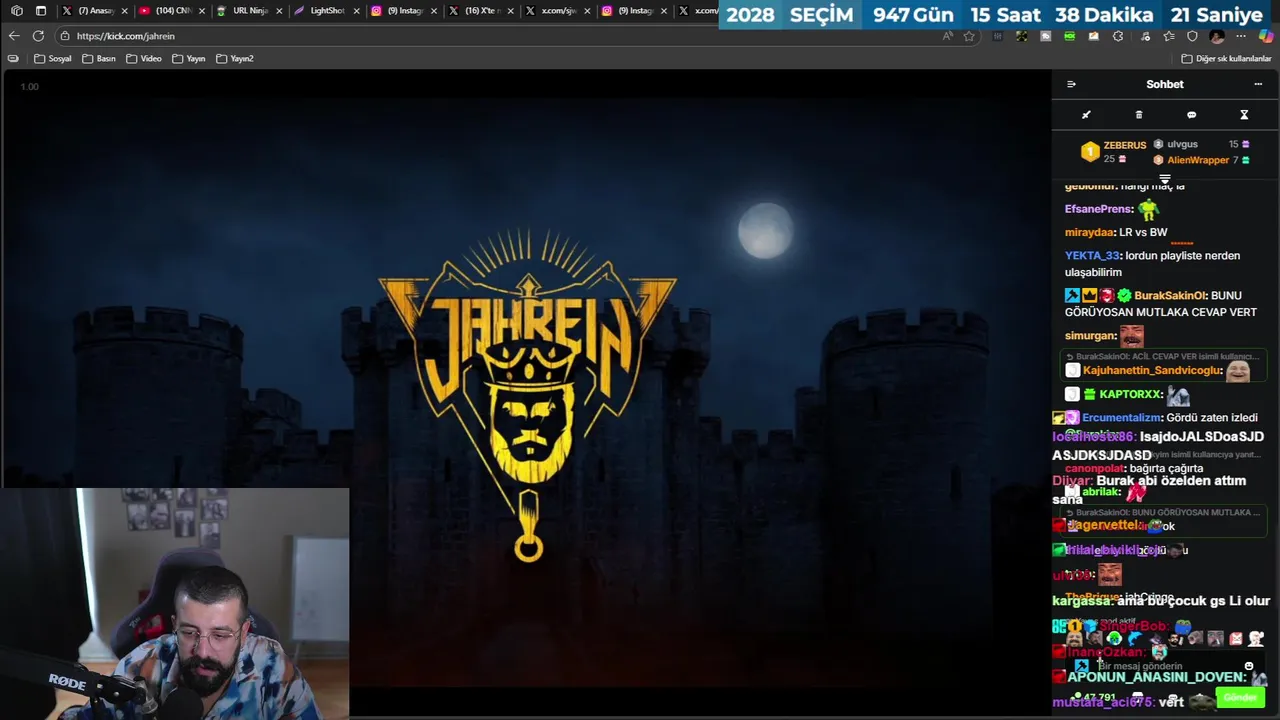Screen dimensions: 1280x720
Task: Open the favorites list star icon in toolbar
Action: tap(1168, 36)
